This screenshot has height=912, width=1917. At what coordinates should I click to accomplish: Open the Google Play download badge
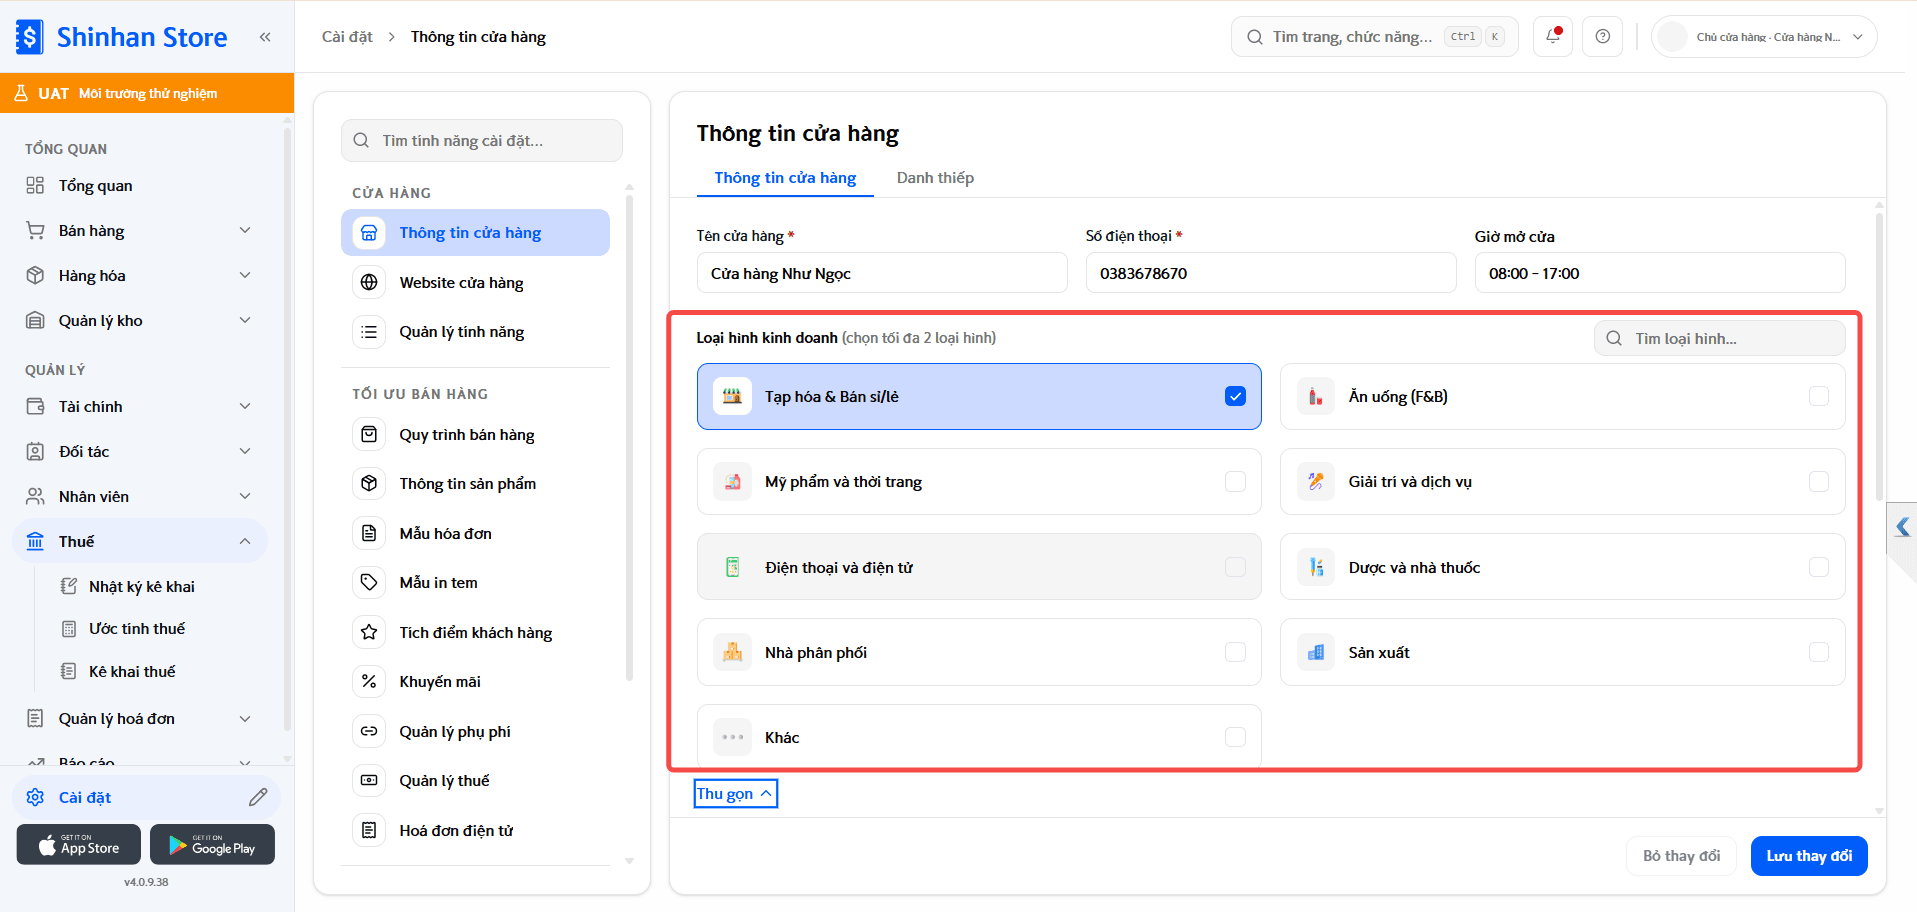pos(212,845)
